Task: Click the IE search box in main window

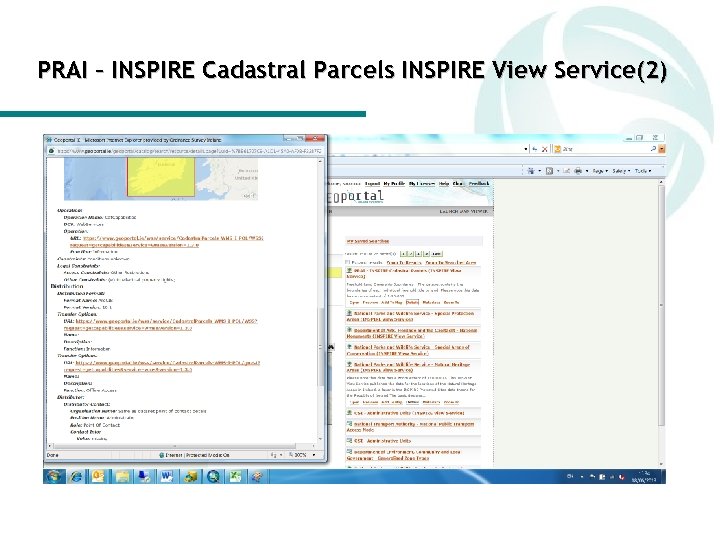Action: coord(604,149)
